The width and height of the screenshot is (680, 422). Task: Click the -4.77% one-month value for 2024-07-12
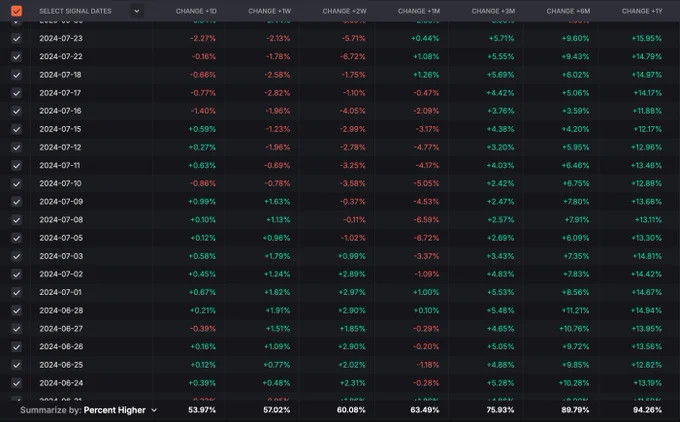pyautogui.click(x=427, y=147)
